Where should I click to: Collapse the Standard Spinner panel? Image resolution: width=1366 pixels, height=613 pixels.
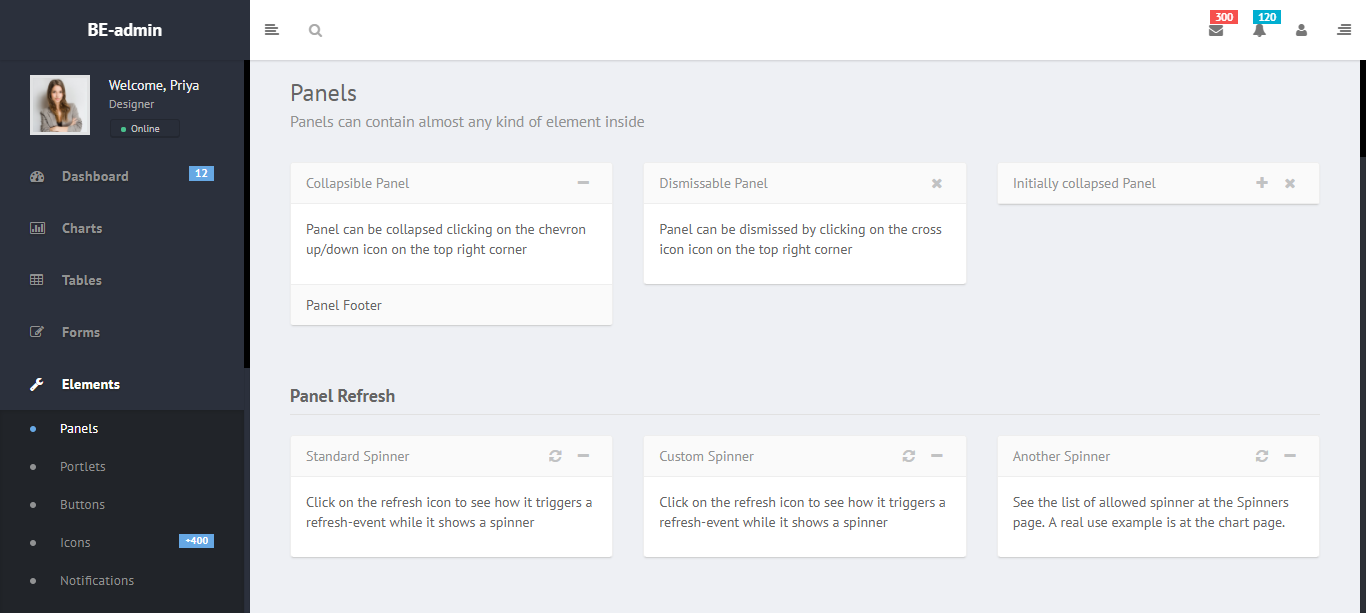[x=583, y=456]
